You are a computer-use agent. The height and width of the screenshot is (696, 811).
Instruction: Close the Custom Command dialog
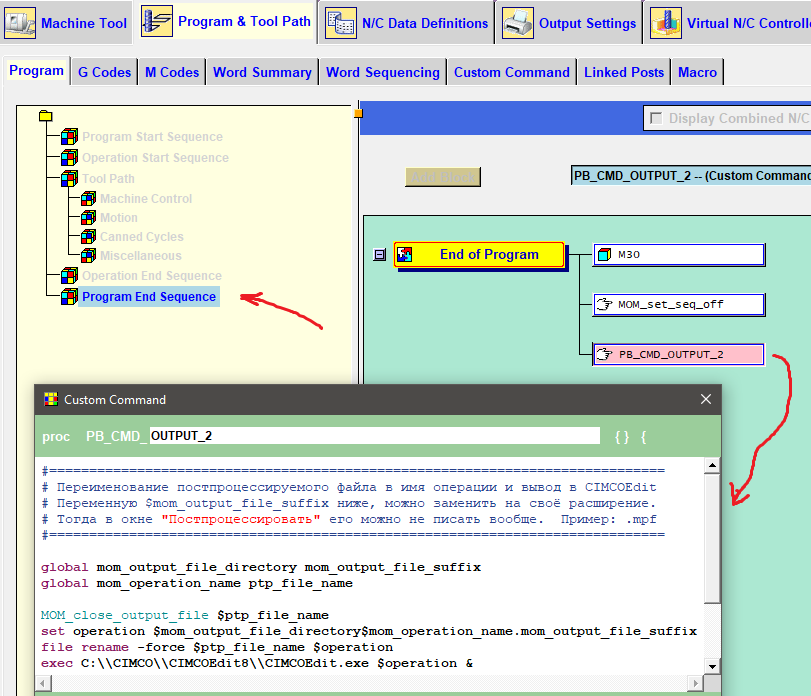[706, 399]
